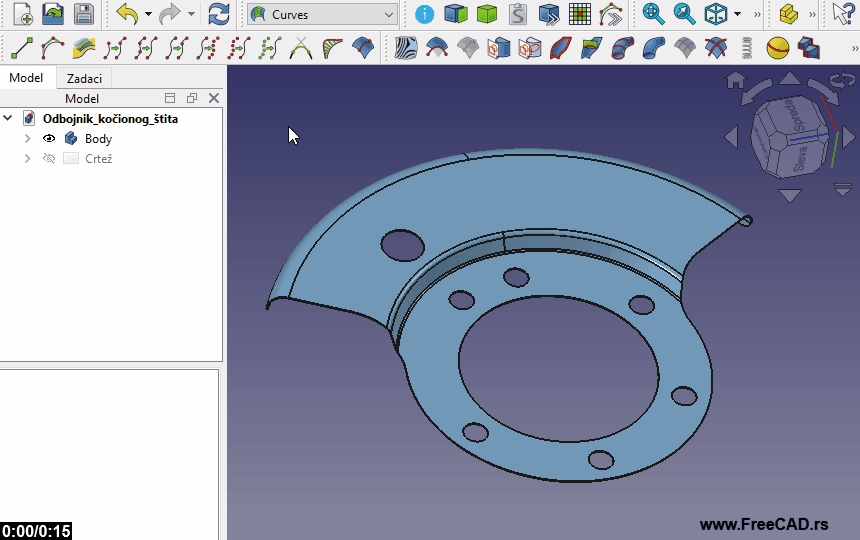Rotate view left with navigation cube left arrow
This screenshot has width=860, height=540.
point(731,137)
